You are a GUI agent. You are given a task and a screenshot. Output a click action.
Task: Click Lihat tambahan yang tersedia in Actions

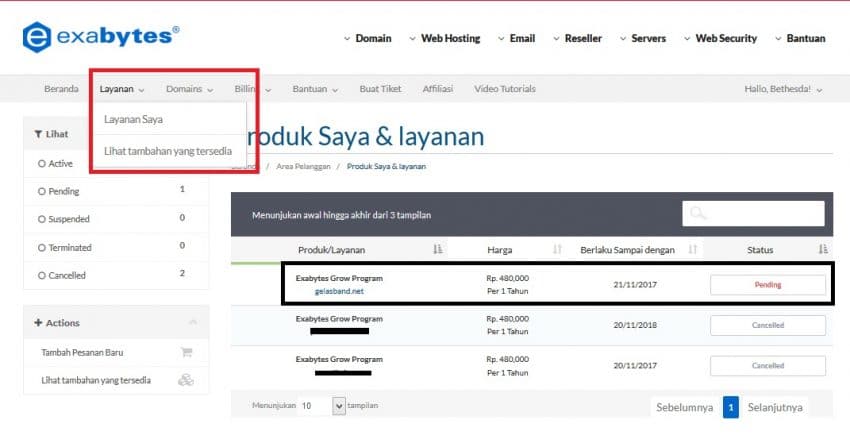pos(96,380)
